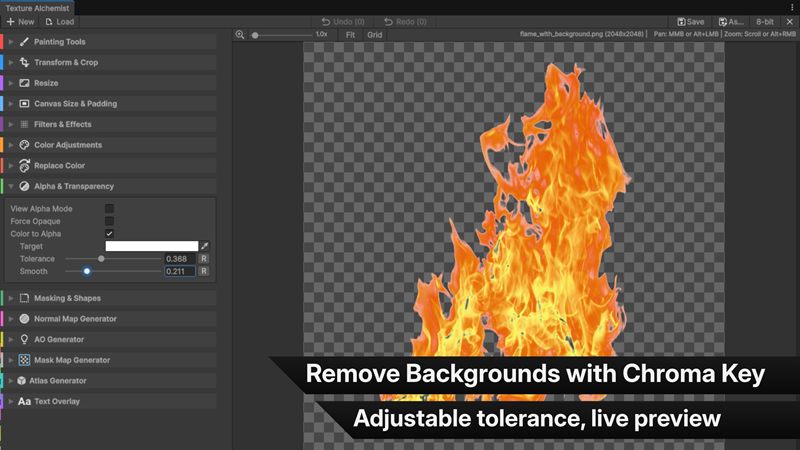
Task: Click the Replace Color icon
Action: click(24, 165)
